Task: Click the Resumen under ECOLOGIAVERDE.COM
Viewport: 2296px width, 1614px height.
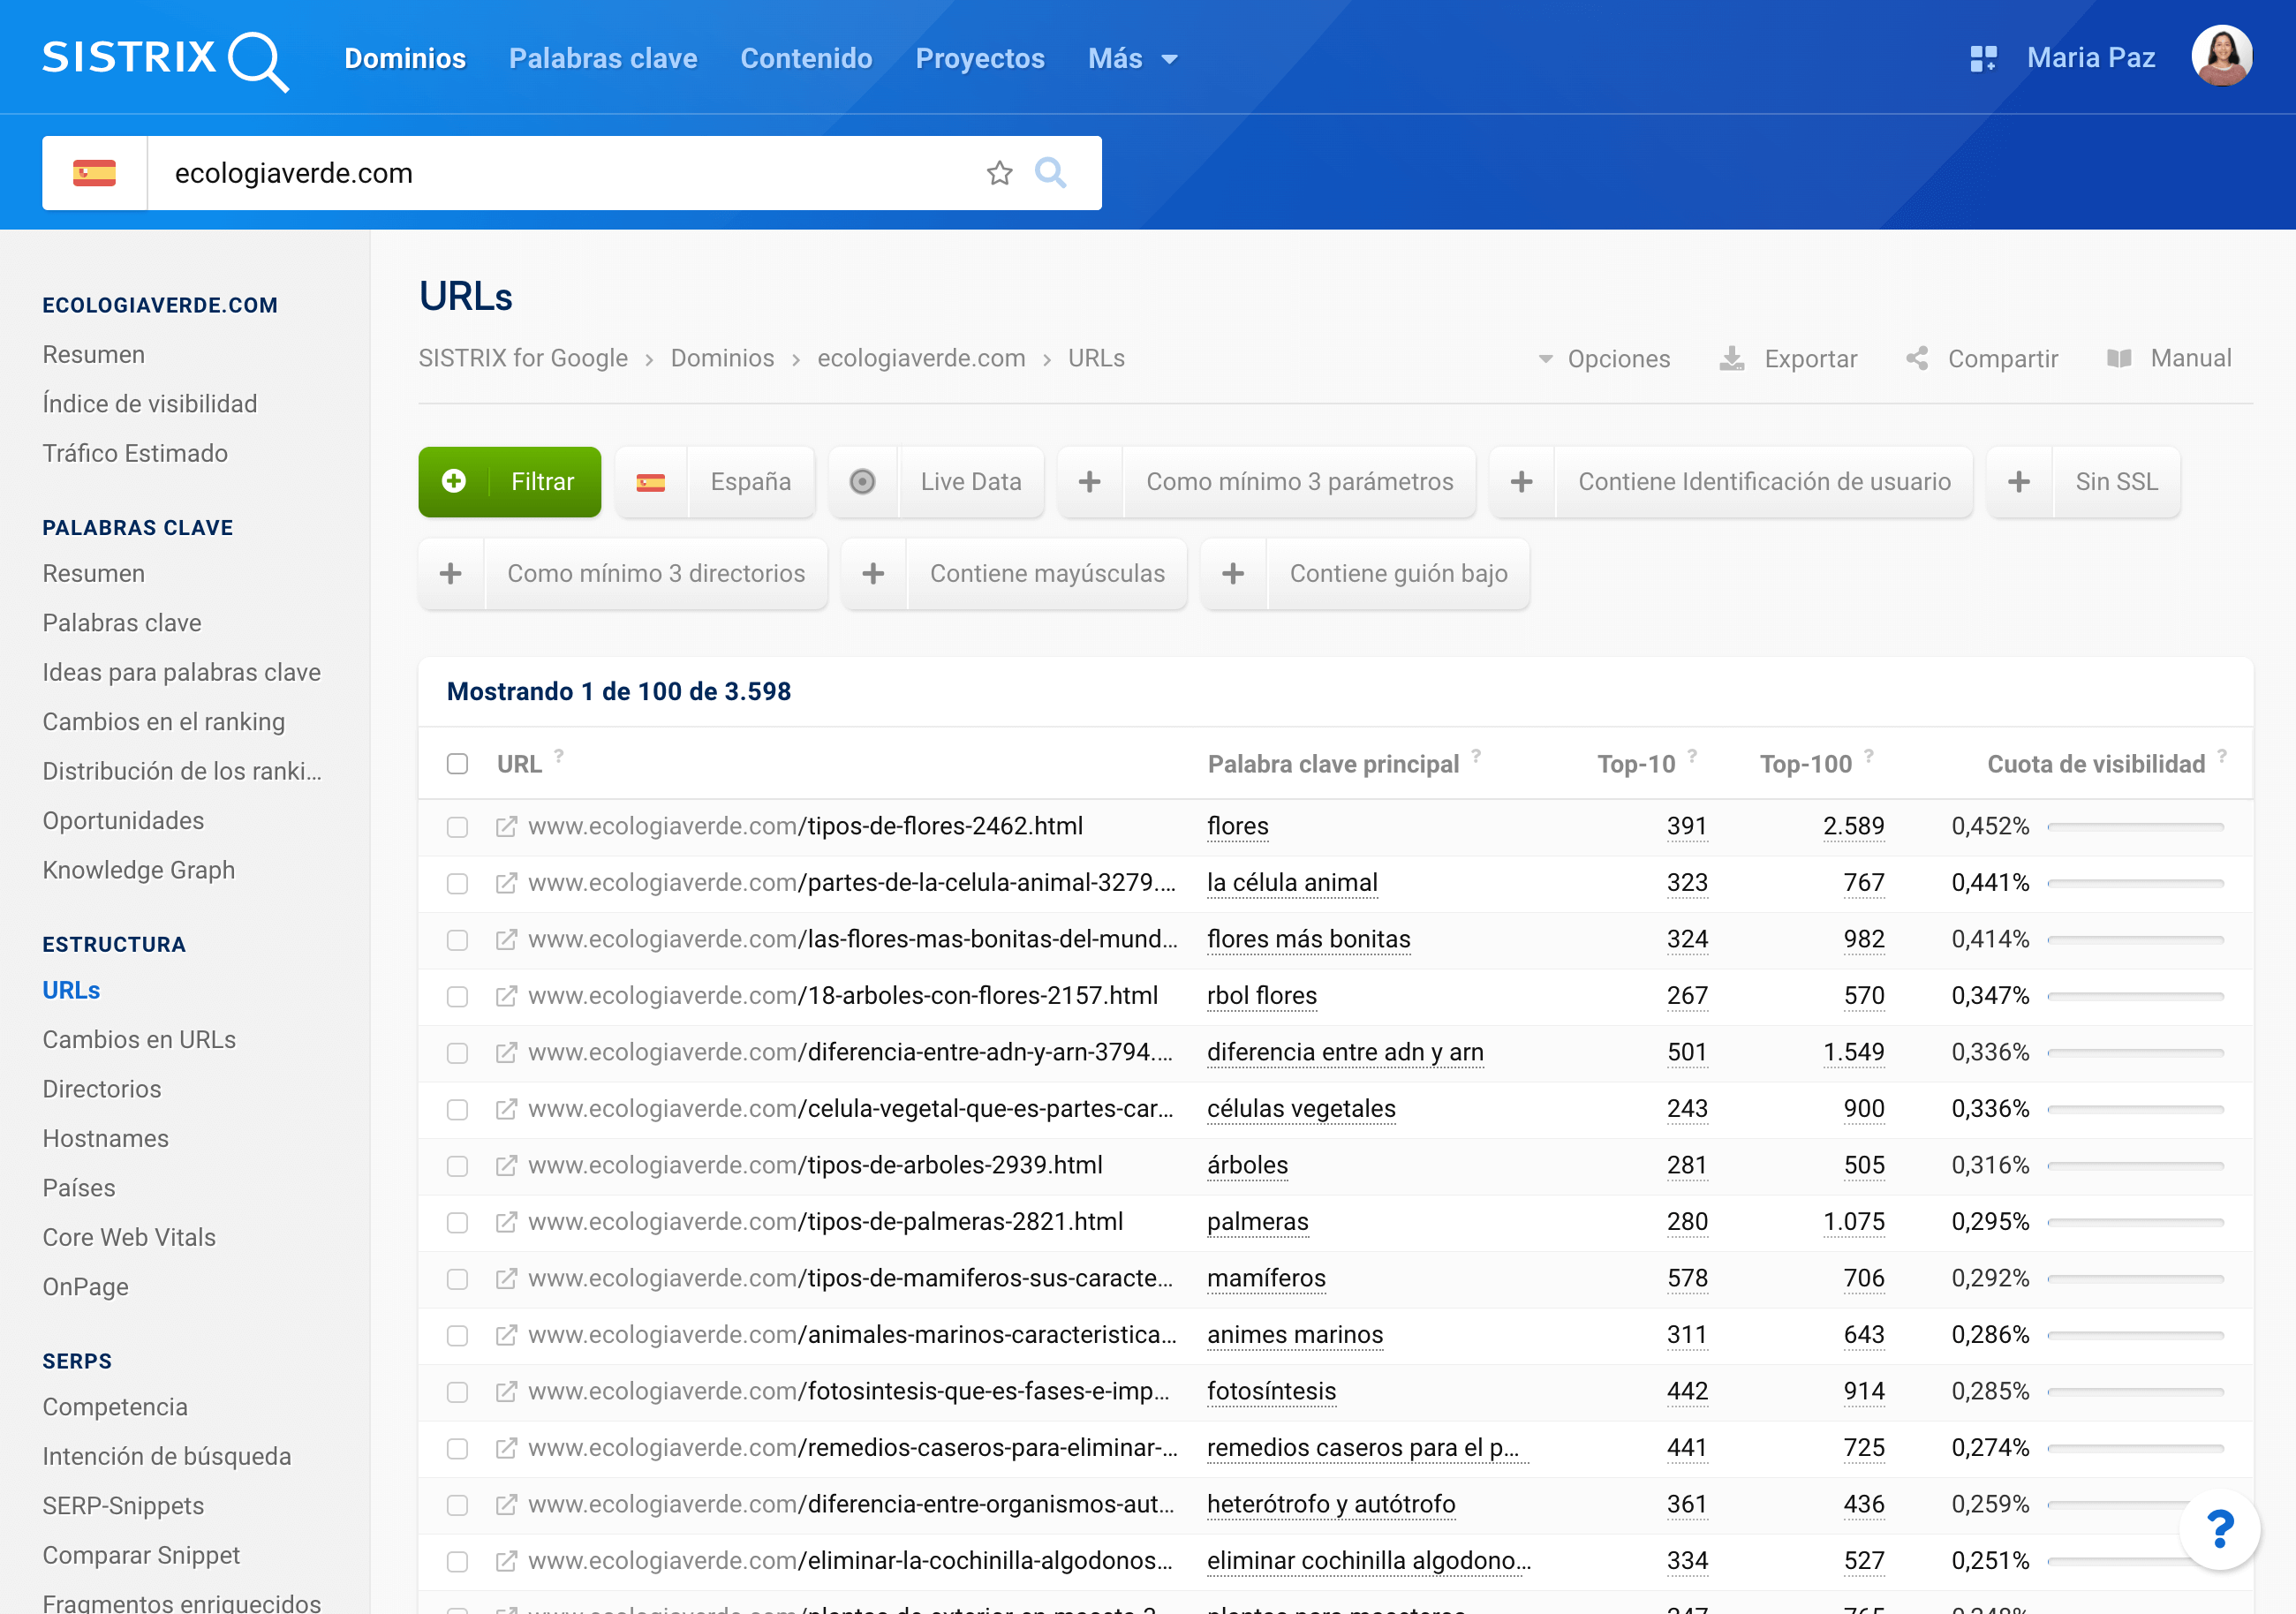Action: pyautogui.click(x=93, y=353)
